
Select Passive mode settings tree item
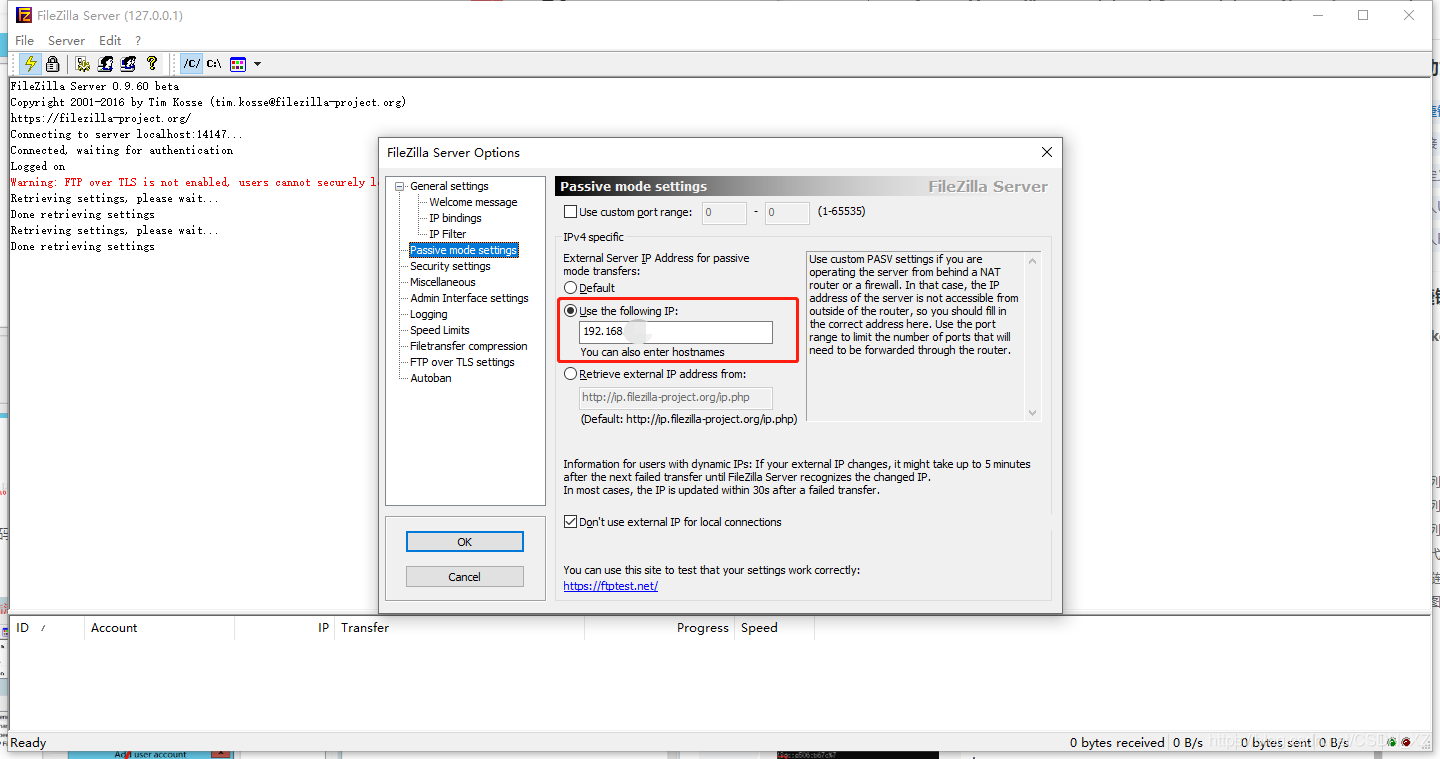463,250
